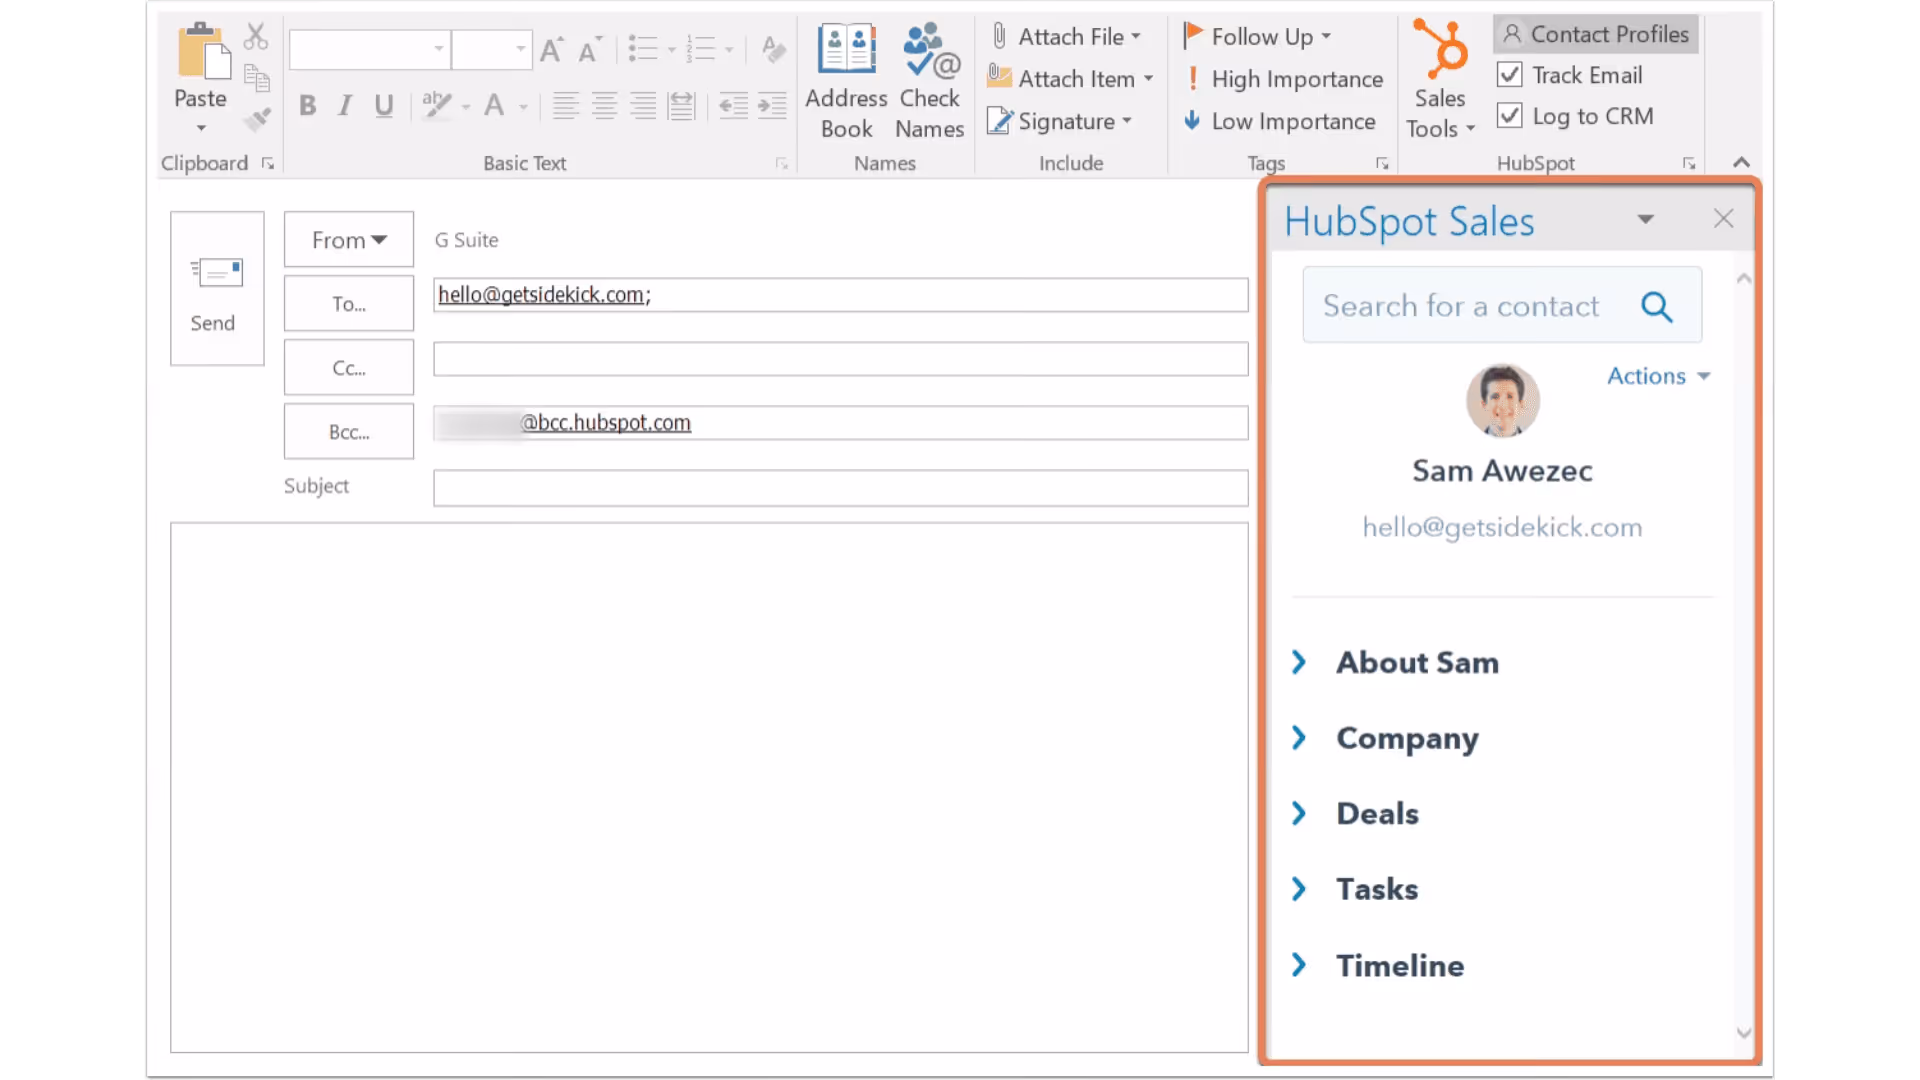This screenshot has width=1920, height=1080.
Task: Close the HubSpot Sales pane
Action: (x=1723, y=219)
